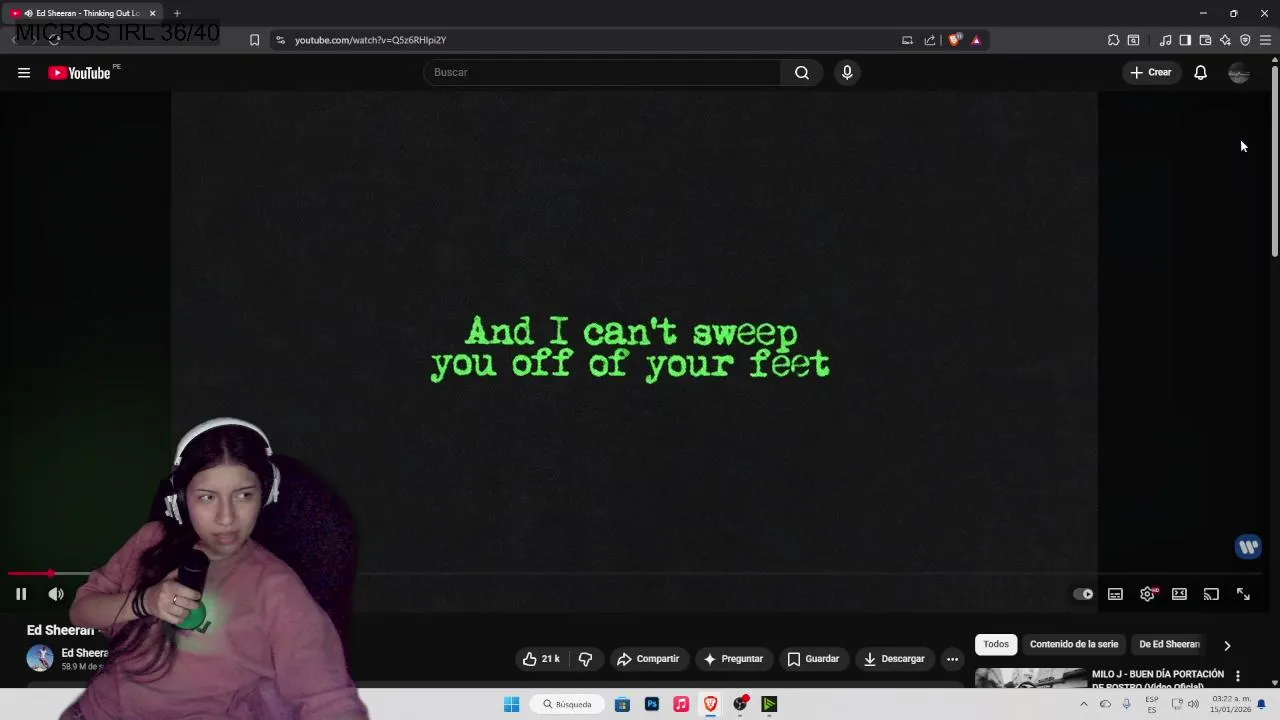The width and height of the screenshot is (1280, 720).
Task: Open more actions three-dot menu
Action: pos(952,659)
